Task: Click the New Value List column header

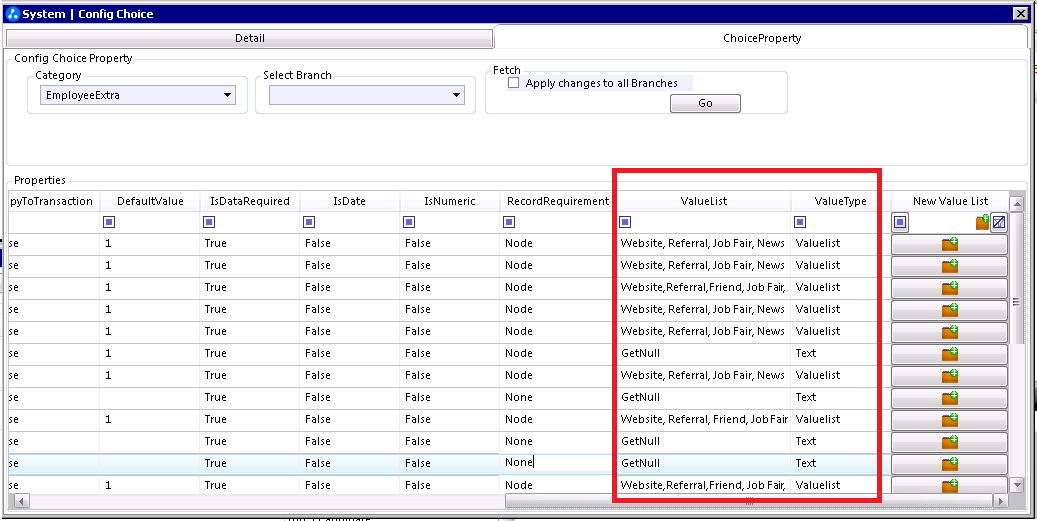Action: [950, 201]
